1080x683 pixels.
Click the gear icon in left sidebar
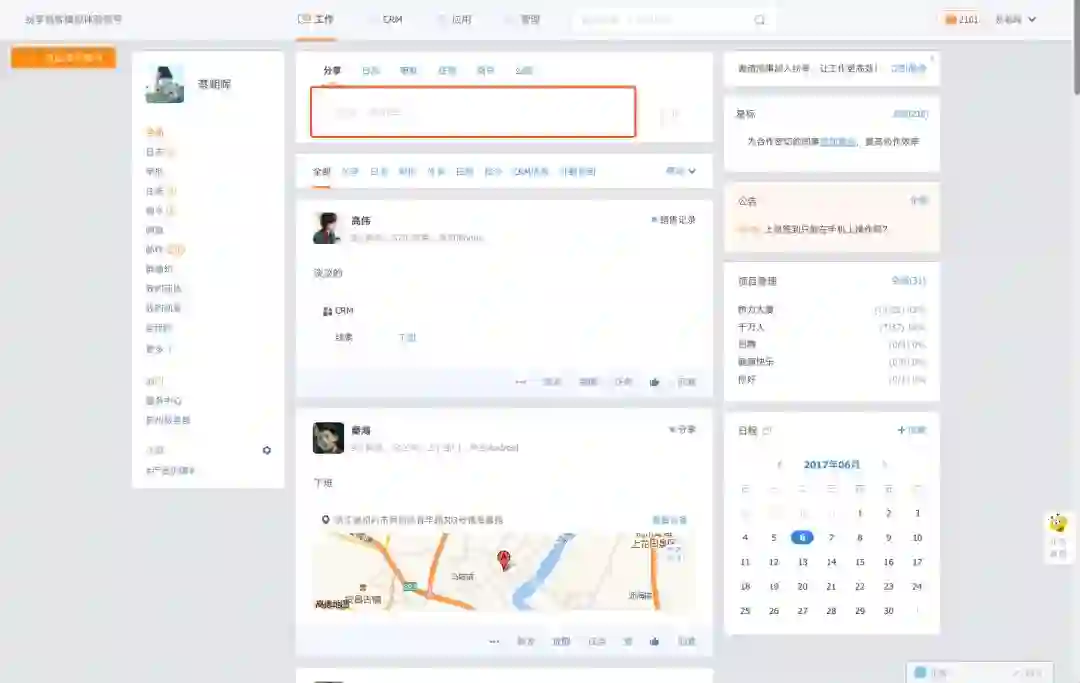pos(267,450)
